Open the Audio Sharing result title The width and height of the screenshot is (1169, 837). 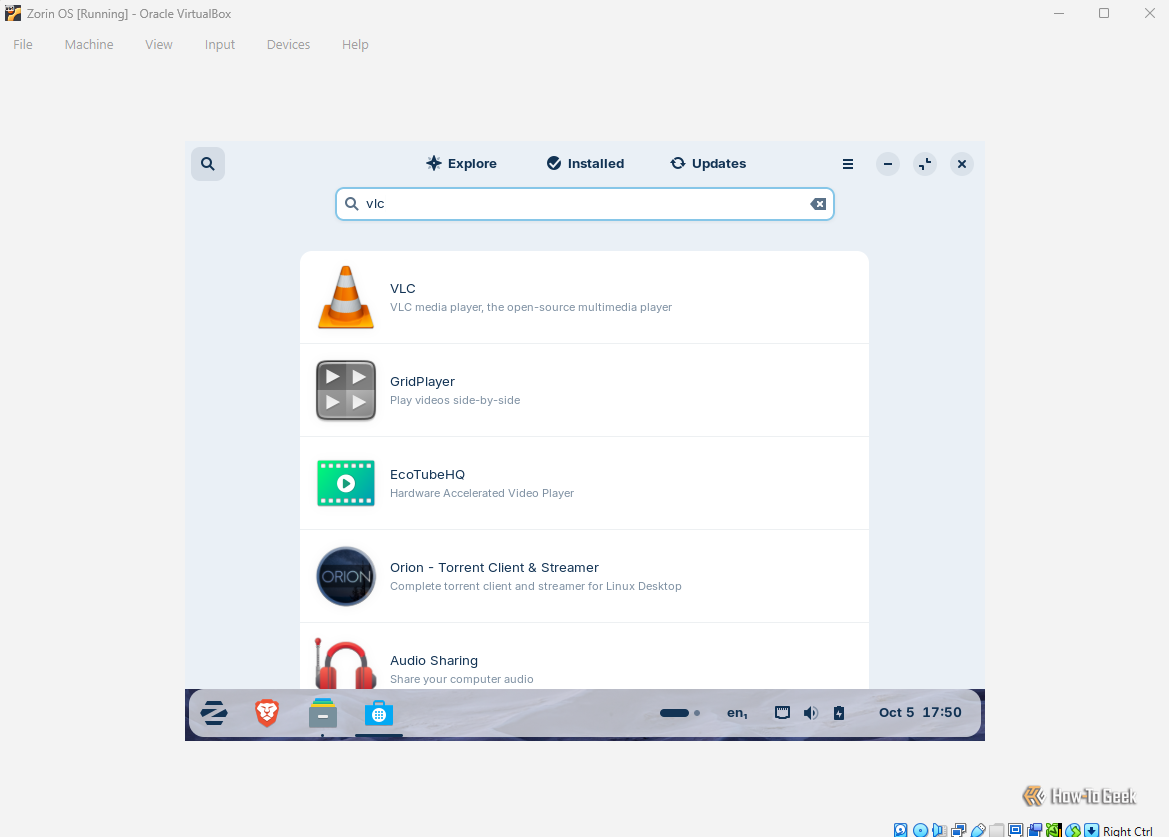click(434, 660)
